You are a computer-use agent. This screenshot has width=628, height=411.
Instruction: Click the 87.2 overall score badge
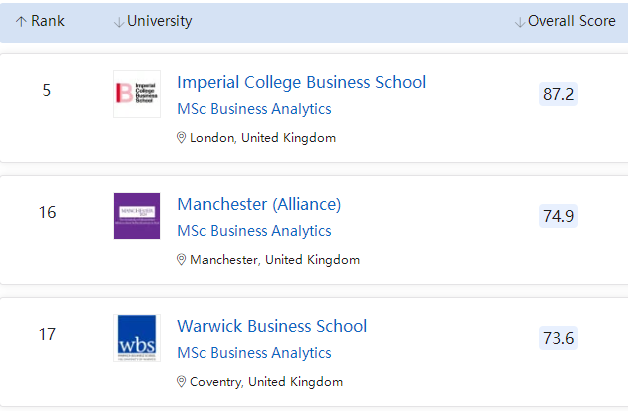click(x=558, y=94)
